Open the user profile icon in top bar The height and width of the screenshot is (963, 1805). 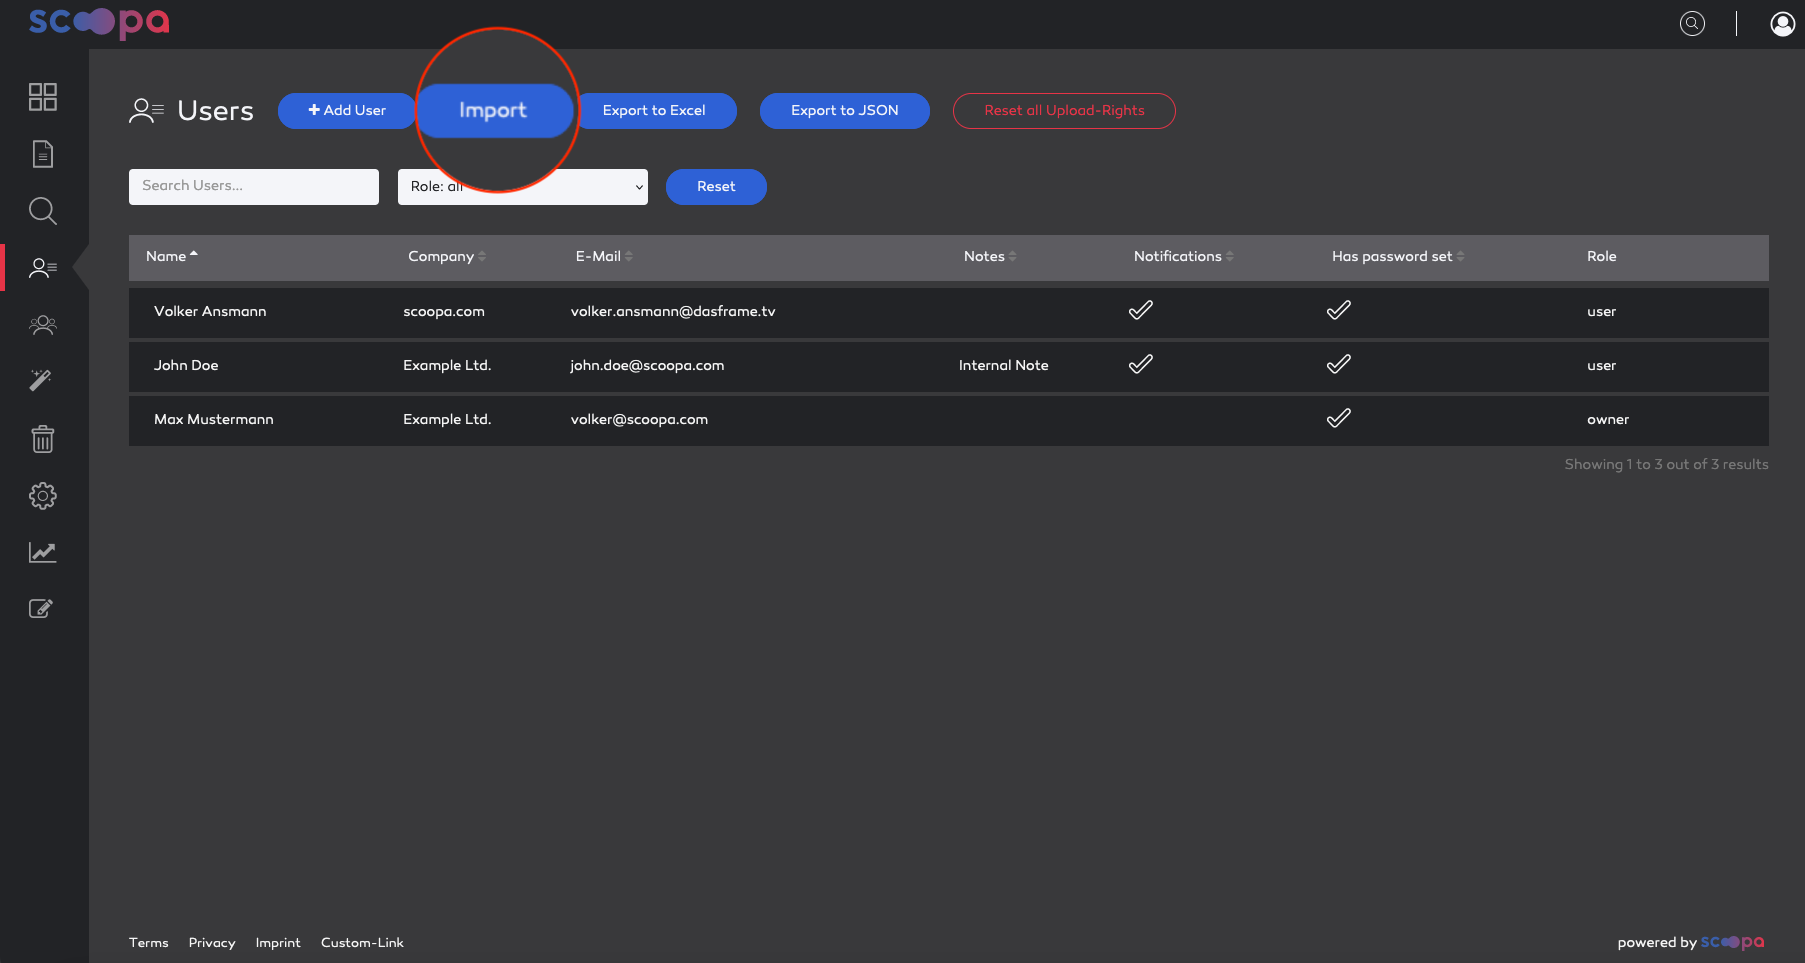[1782, 23]
